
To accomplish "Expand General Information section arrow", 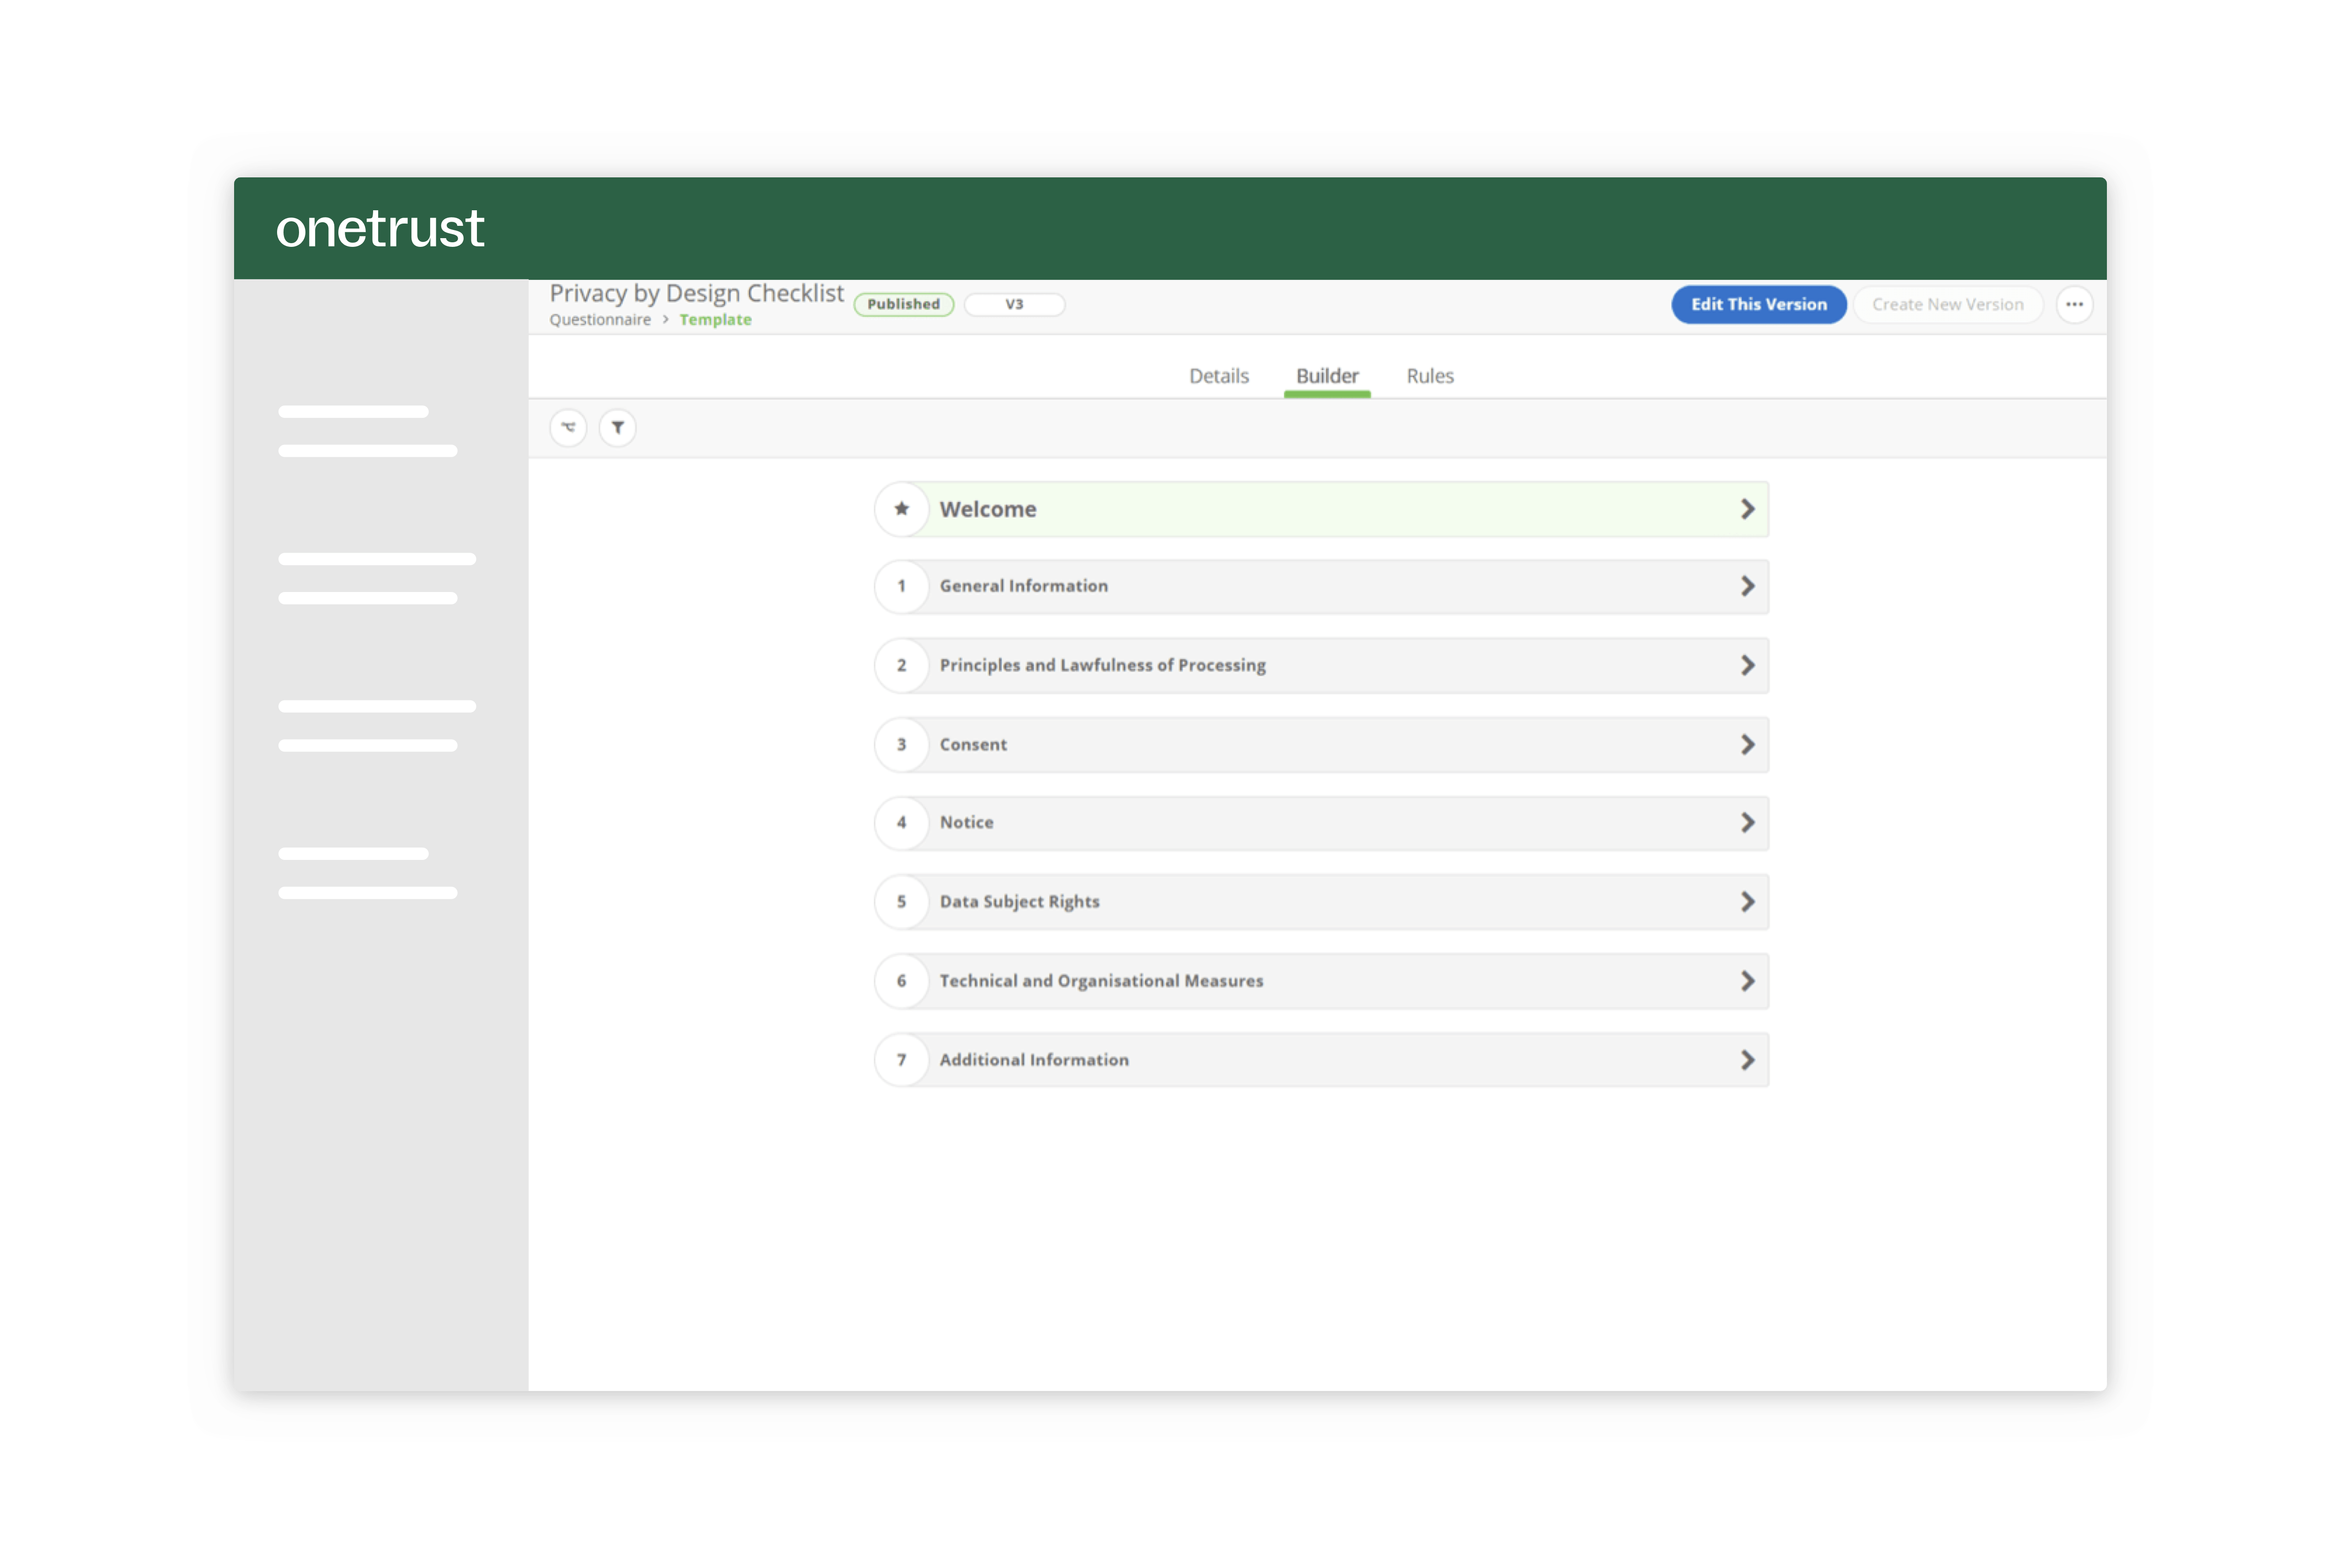I will pos(1747,586).
